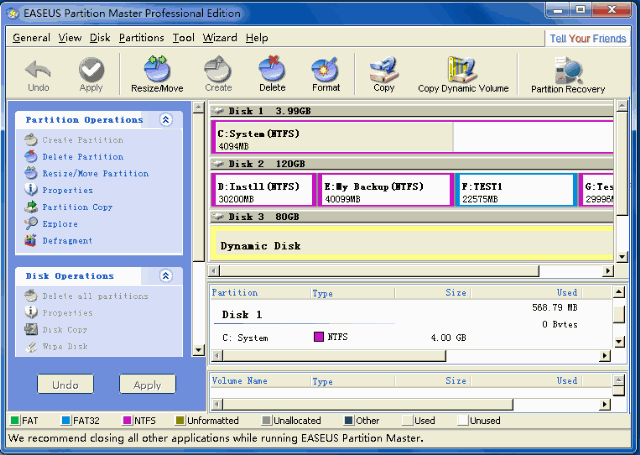Click the Tell Your Friends link
640x455 pixels.
coord(587,38)
